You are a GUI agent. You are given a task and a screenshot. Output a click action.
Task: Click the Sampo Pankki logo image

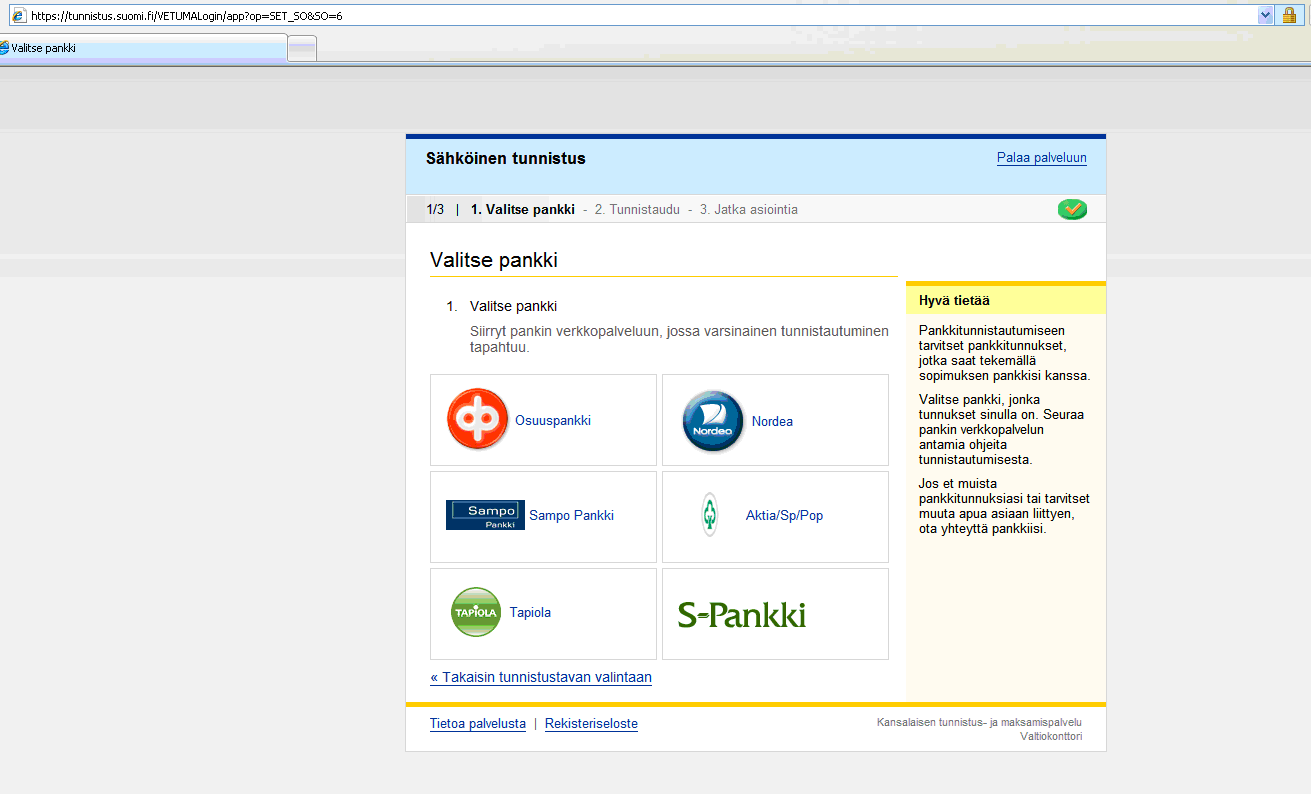pos(485,515)
